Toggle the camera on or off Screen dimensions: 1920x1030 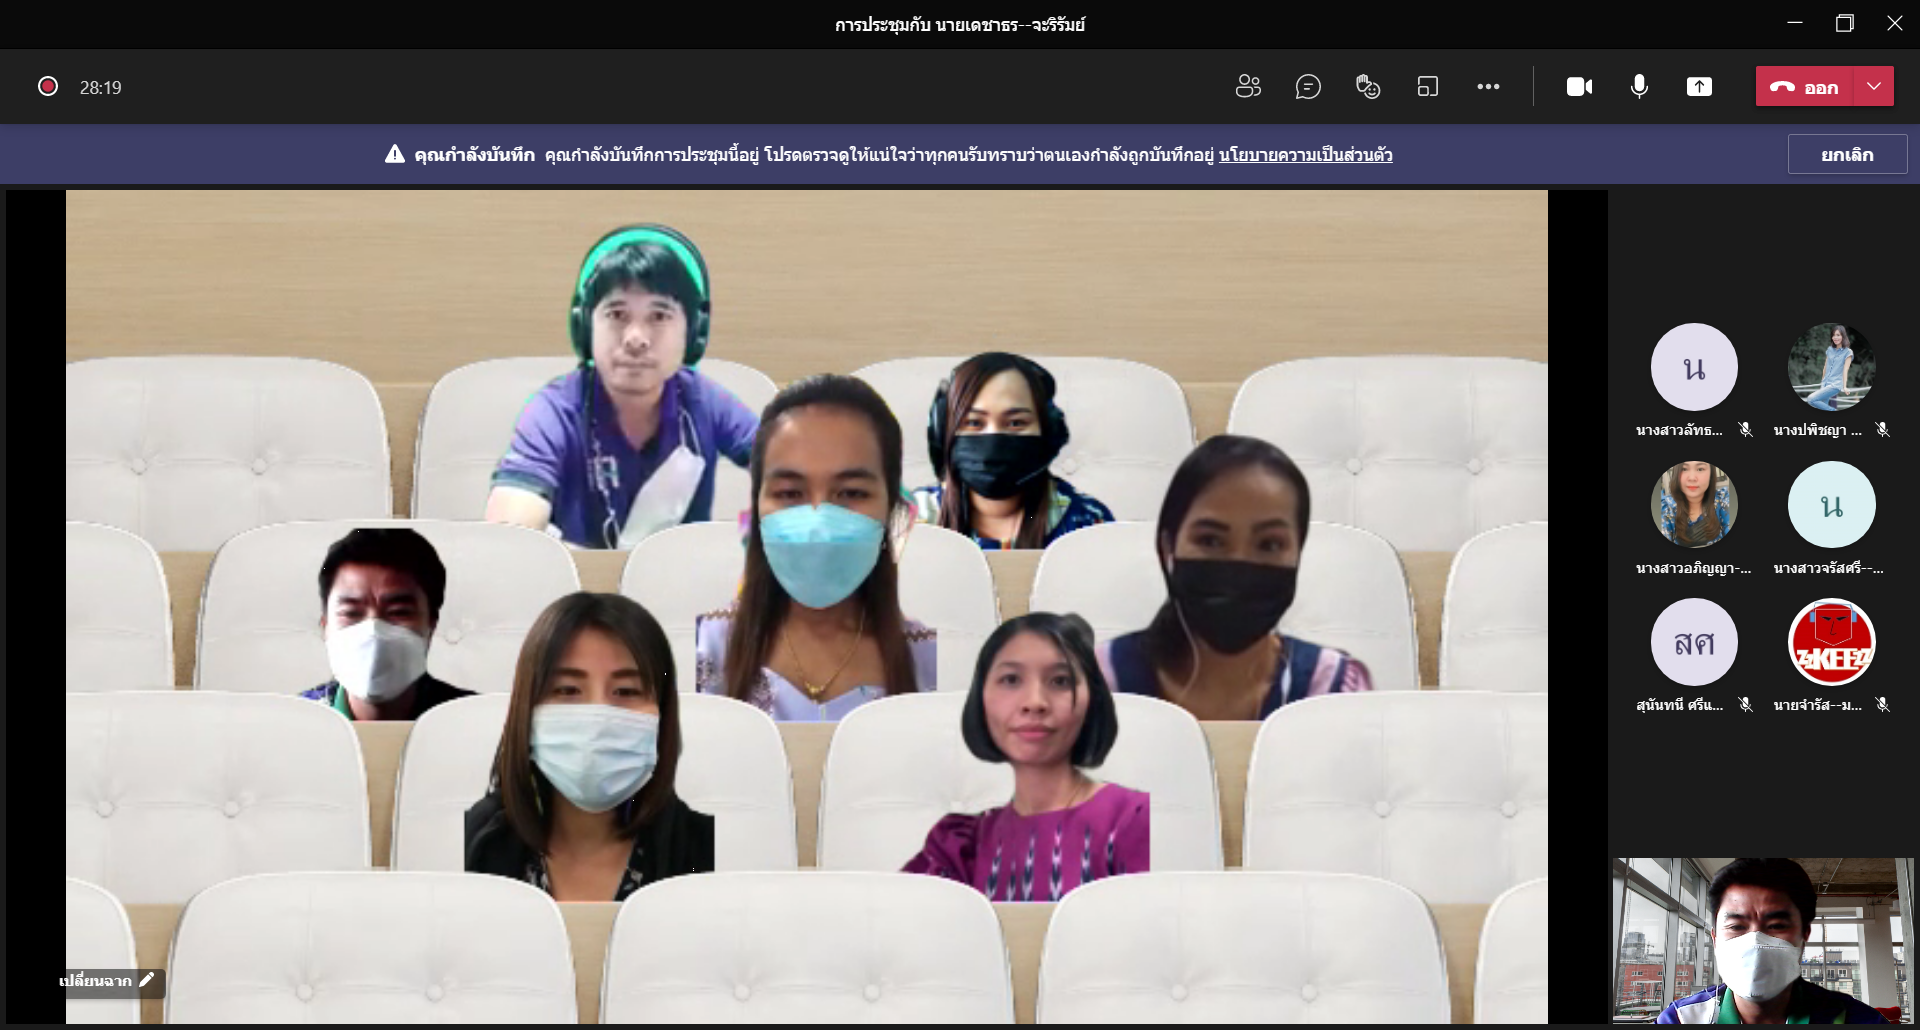tap(1579, 87)
